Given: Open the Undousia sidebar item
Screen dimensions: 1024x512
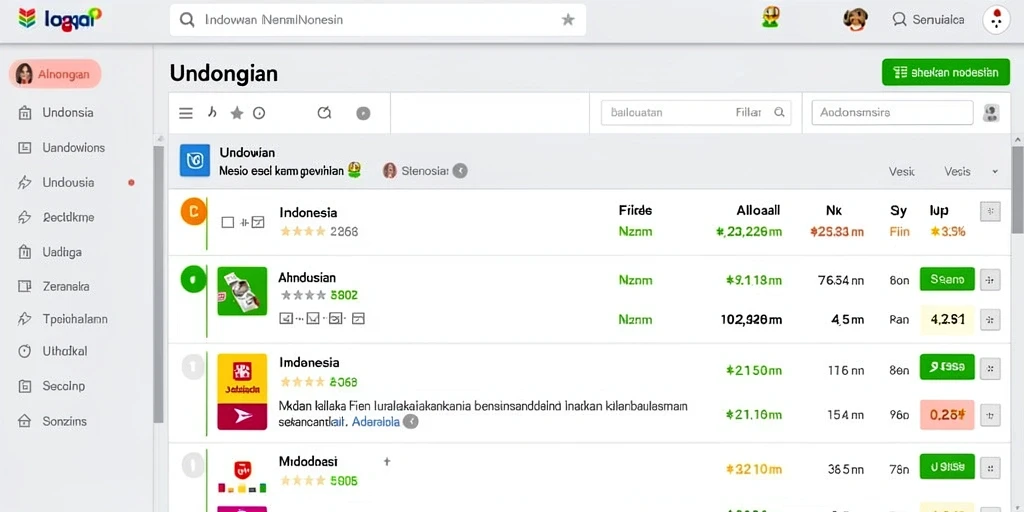Looking at the screenshot, I should 56,182.
